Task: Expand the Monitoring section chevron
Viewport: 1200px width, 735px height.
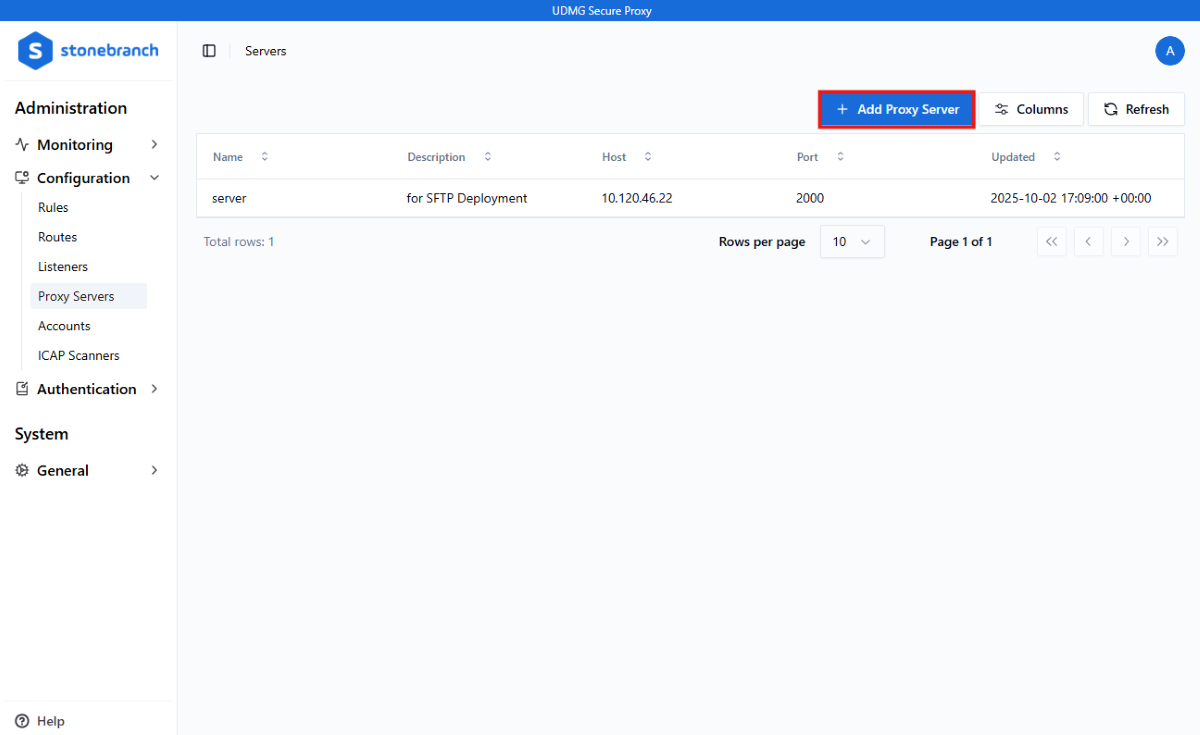Action: [154, 144]
